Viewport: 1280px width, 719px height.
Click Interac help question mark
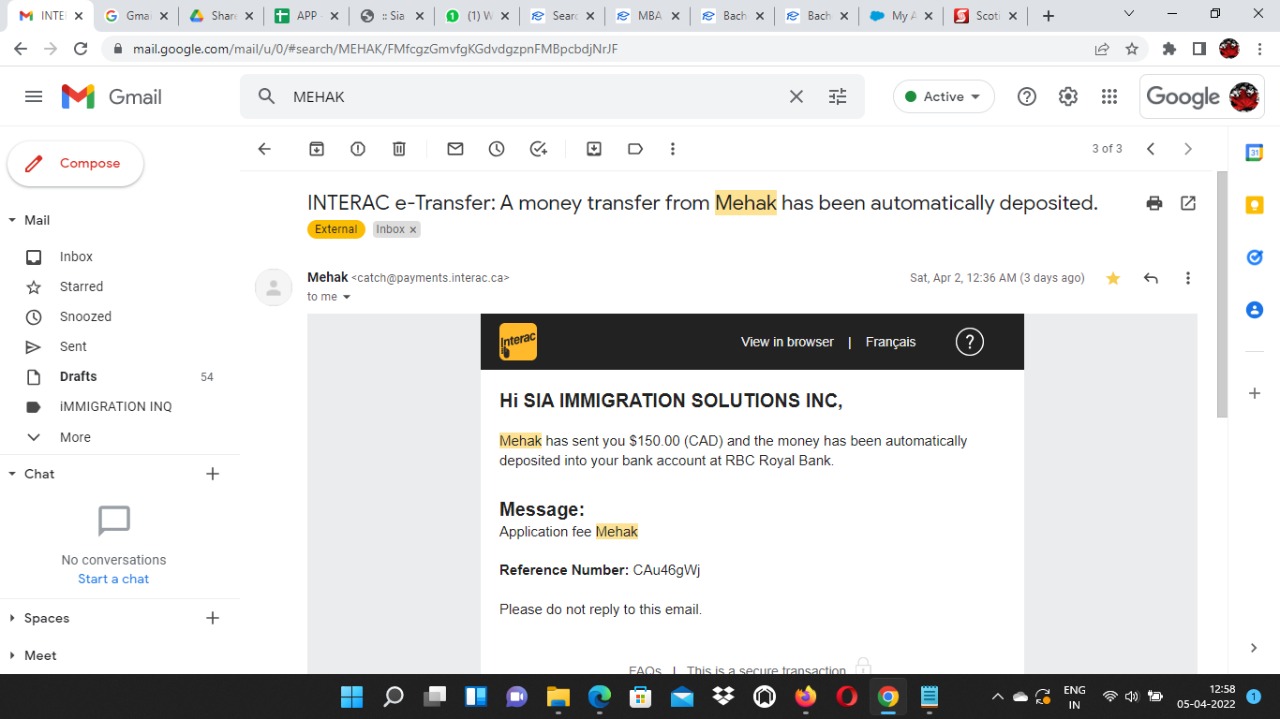tap(969, 342)
